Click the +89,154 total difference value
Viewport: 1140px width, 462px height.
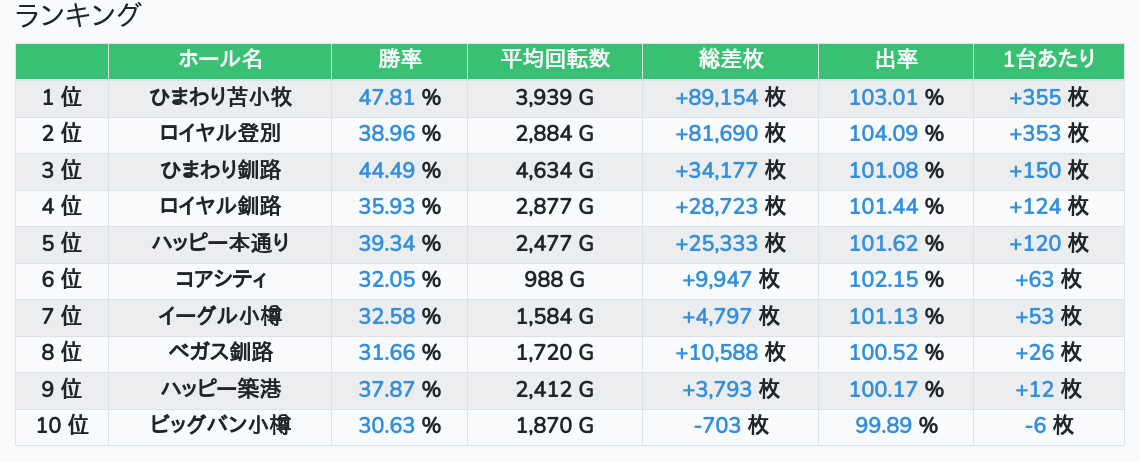[x=716, y=97]
